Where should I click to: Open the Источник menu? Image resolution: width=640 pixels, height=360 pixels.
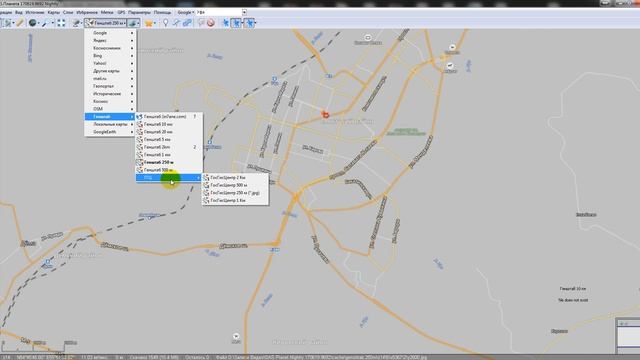click(35, 12)
